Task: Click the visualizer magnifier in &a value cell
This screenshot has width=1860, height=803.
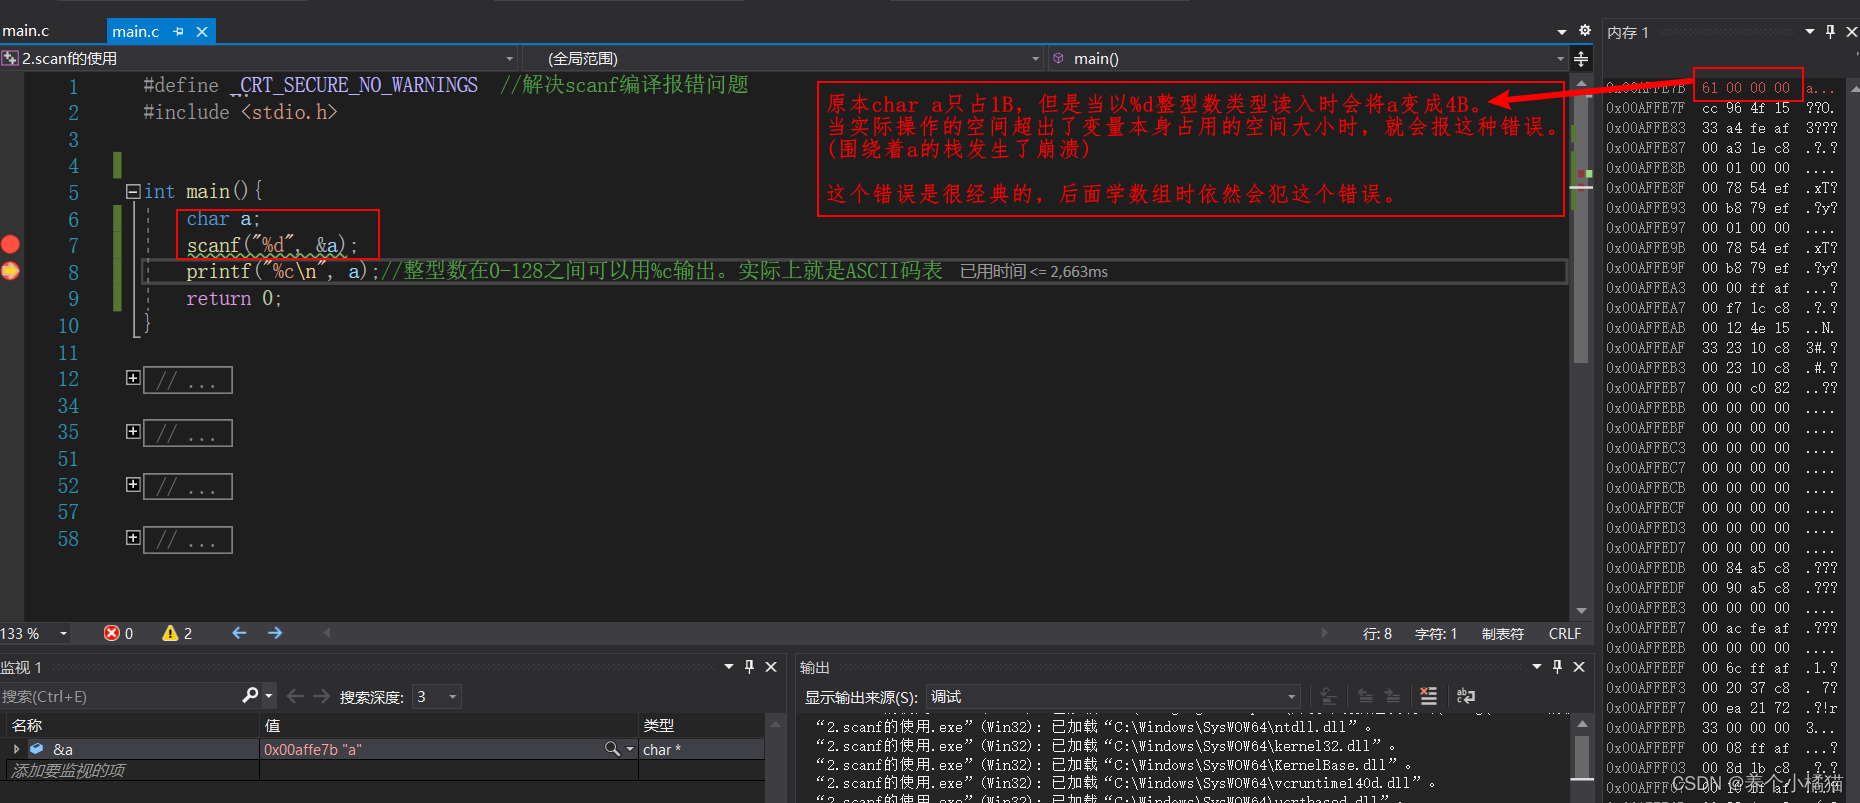Action: click(x=612, y=749)
